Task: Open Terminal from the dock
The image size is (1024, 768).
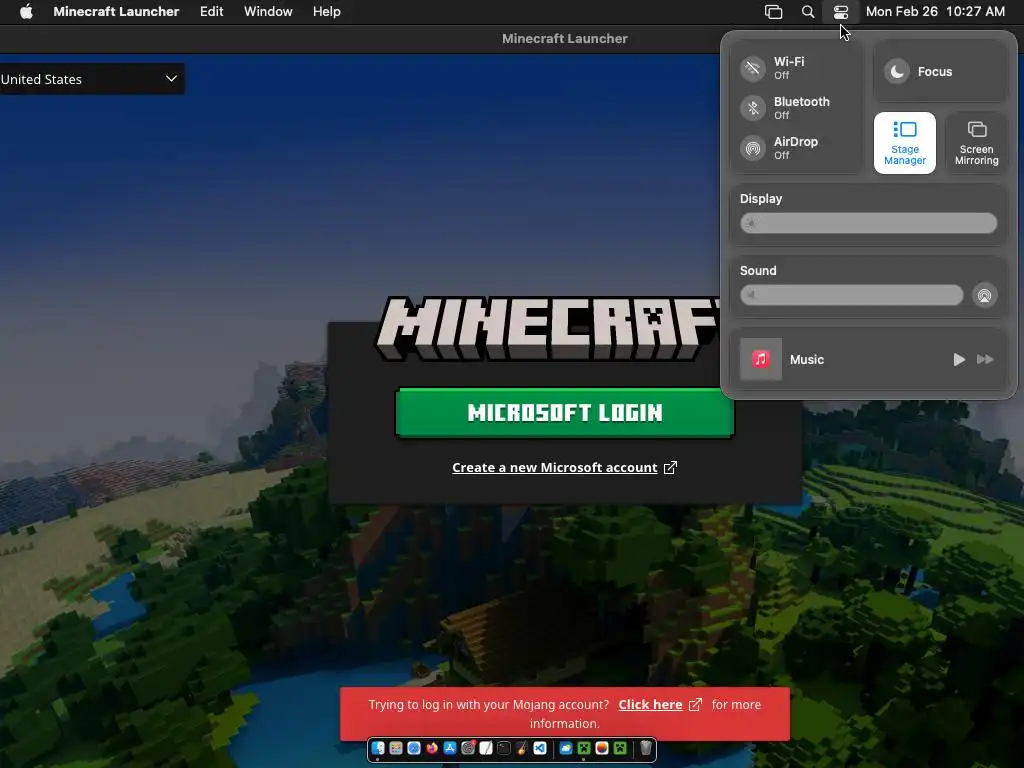Action: click(x=504, y=748)
